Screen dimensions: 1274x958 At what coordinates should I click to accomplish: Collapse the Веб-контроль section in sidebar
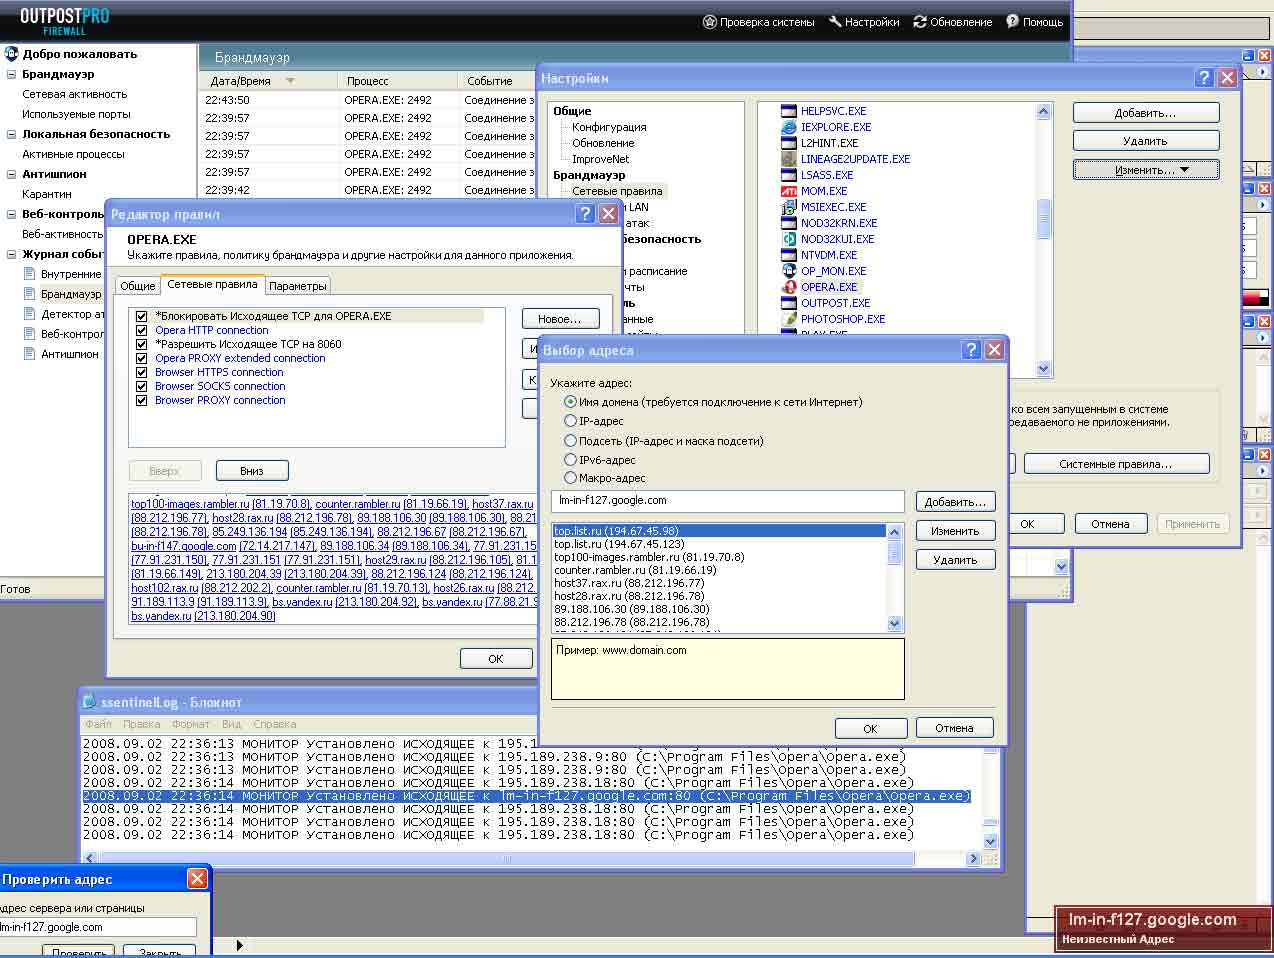click(x=11, y=214)
